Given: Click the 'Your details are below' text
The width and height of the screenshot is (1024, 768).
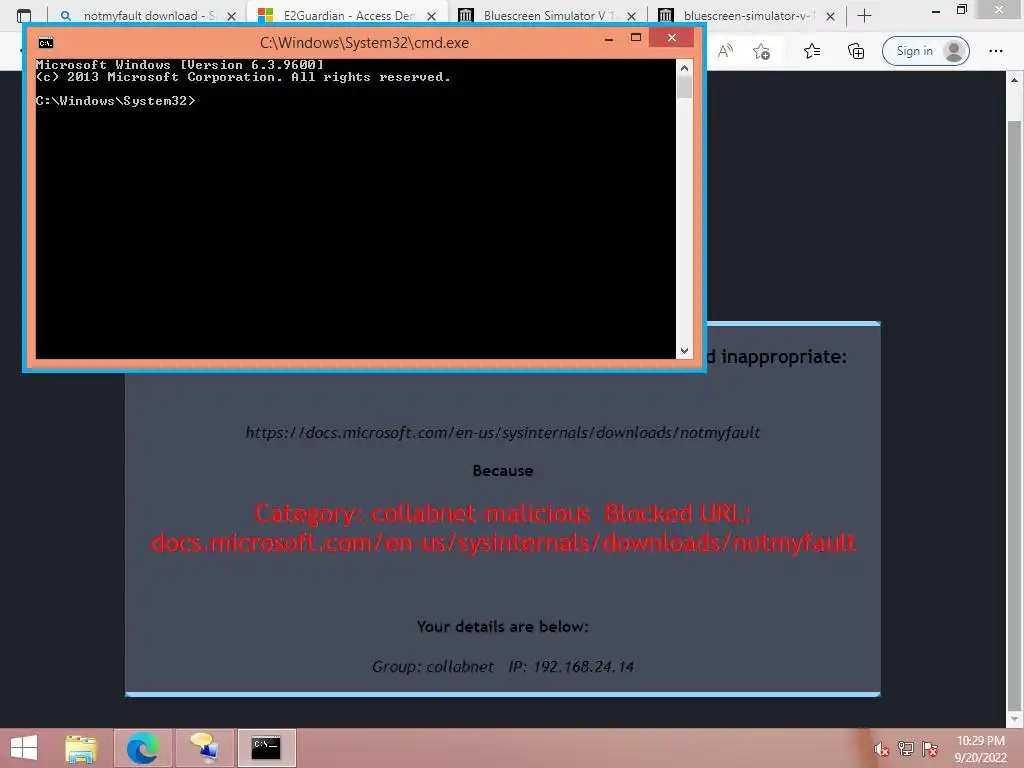Looking at the screenshot, I should click(x=503, y=627).
